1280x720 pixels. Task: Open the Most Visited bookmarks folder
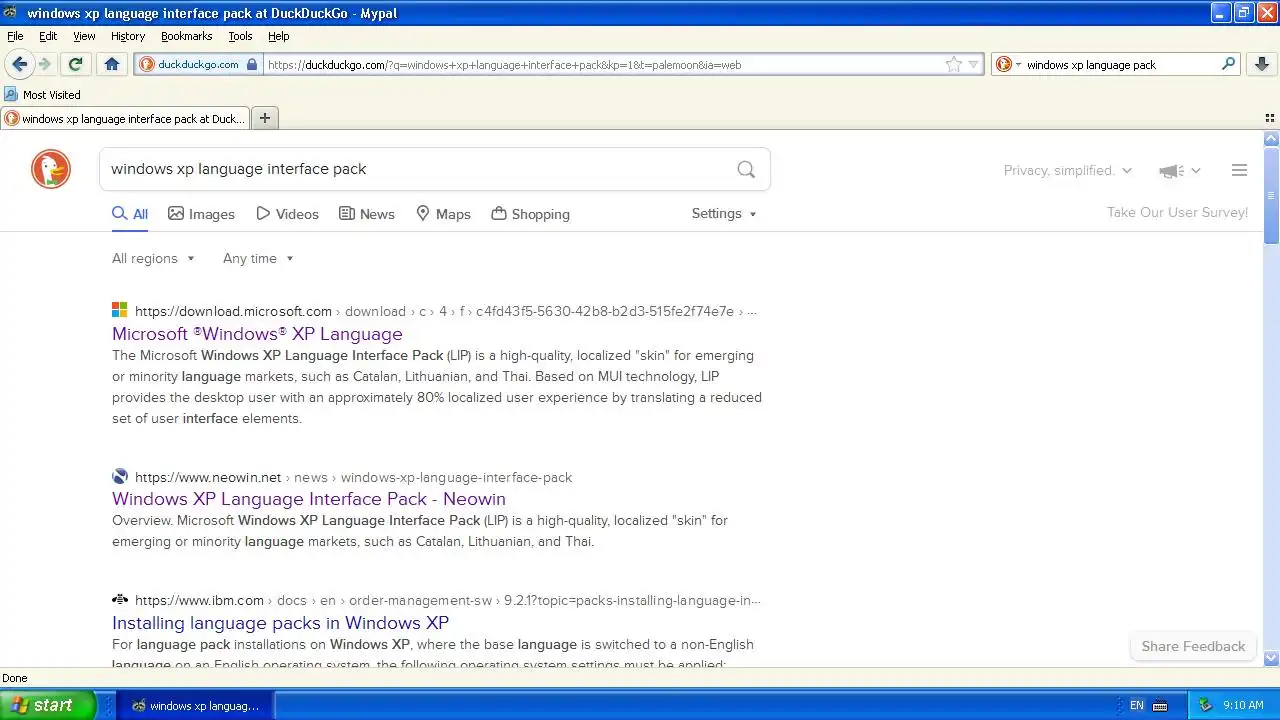tap(42, 95)
